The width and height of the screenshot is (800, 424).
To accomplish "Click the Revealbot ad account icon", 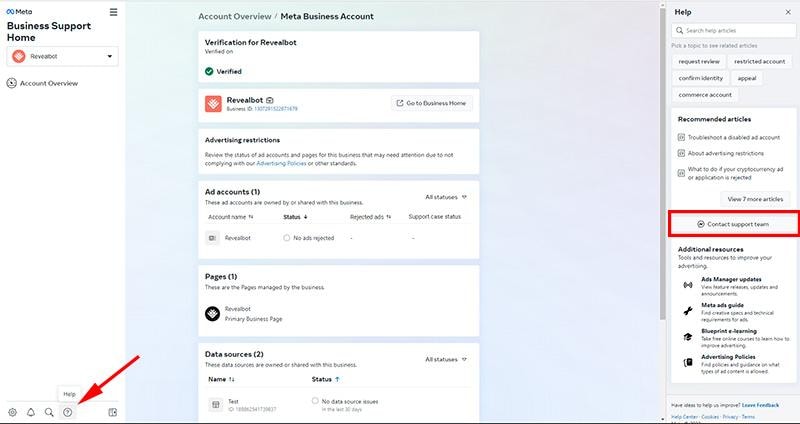I will point(212,238).
